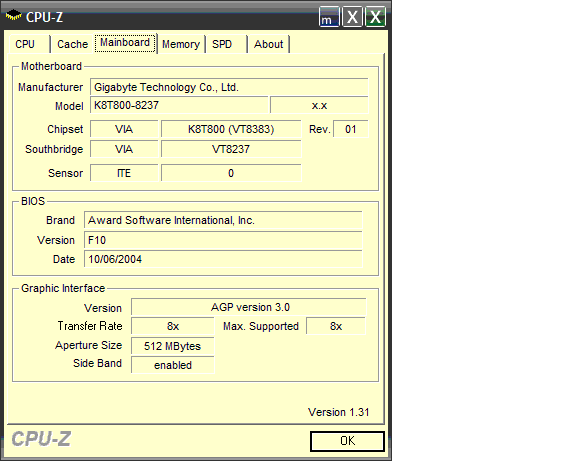
Task: Switch to the CPU tab
Action: [29, 44]
